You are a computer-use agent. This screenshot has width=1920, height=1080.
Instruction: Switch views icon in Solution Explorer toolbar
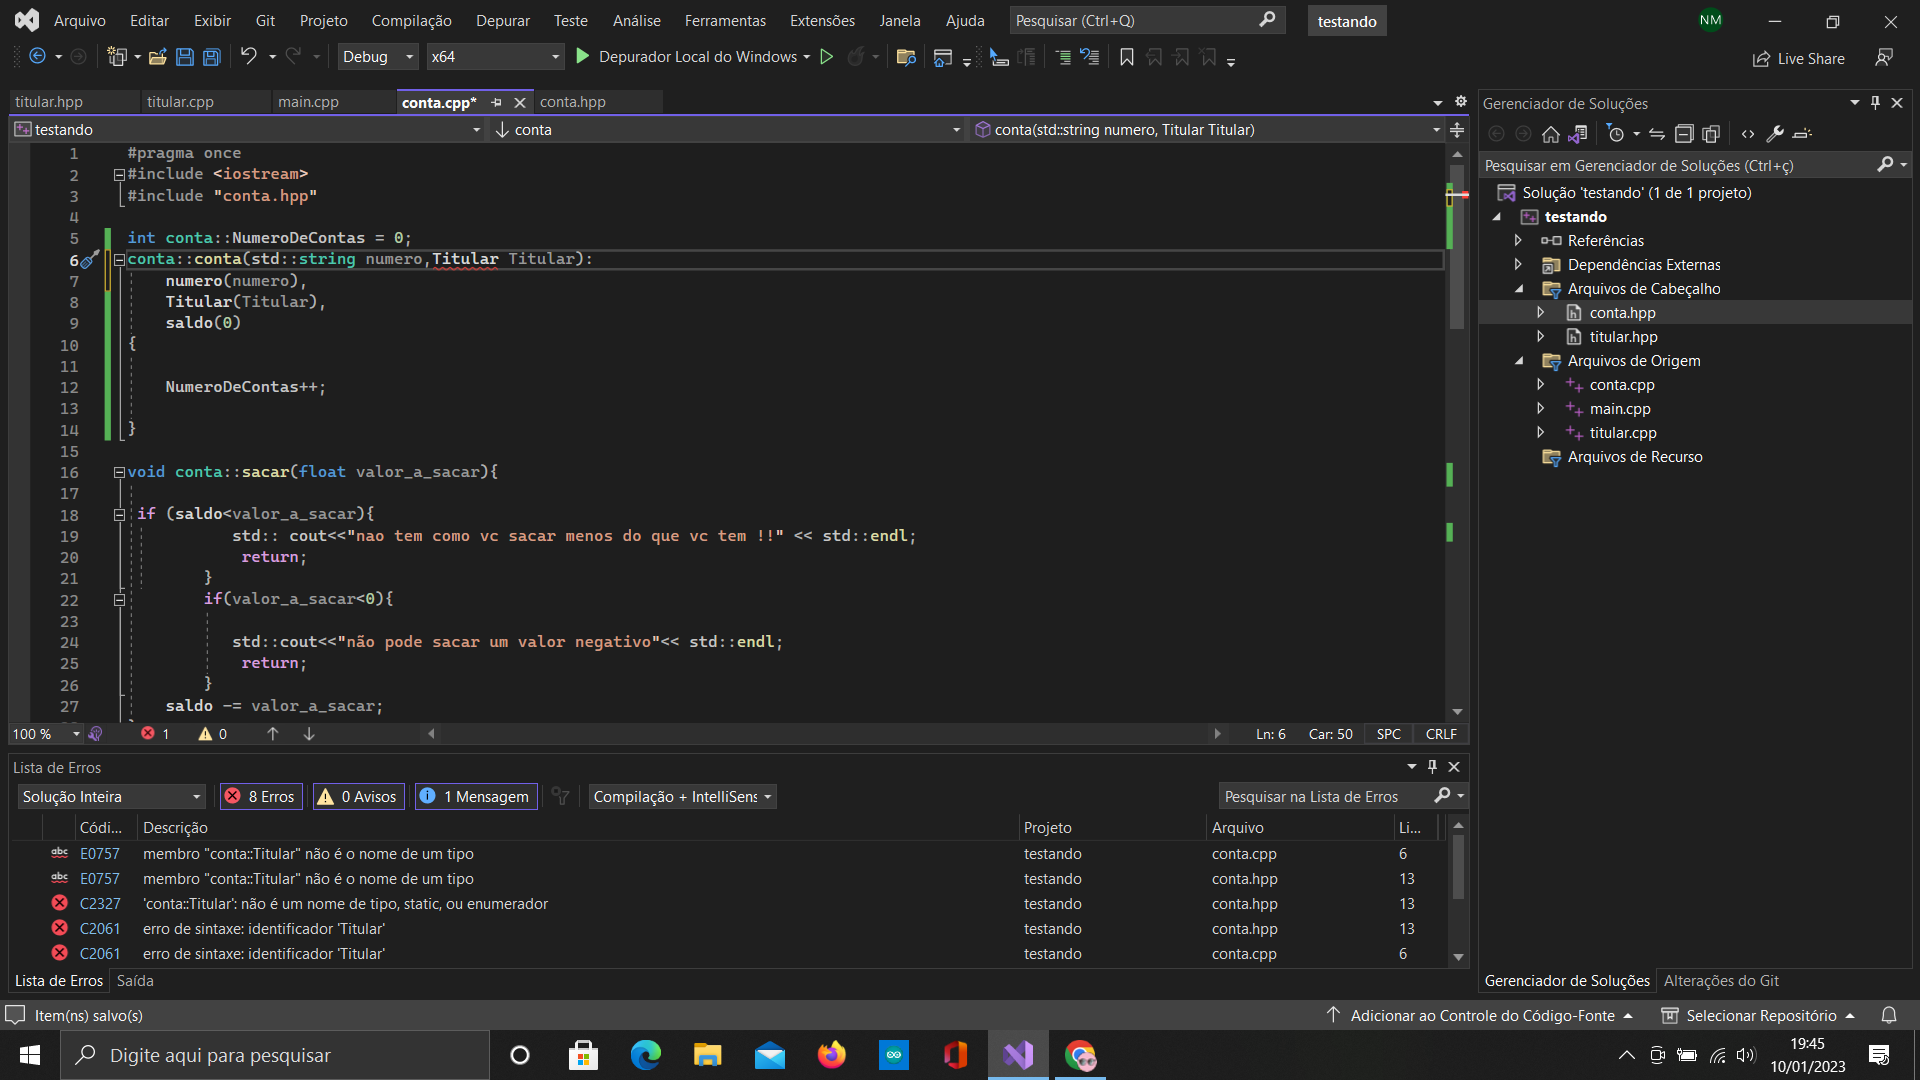(x=1578, y=134)
